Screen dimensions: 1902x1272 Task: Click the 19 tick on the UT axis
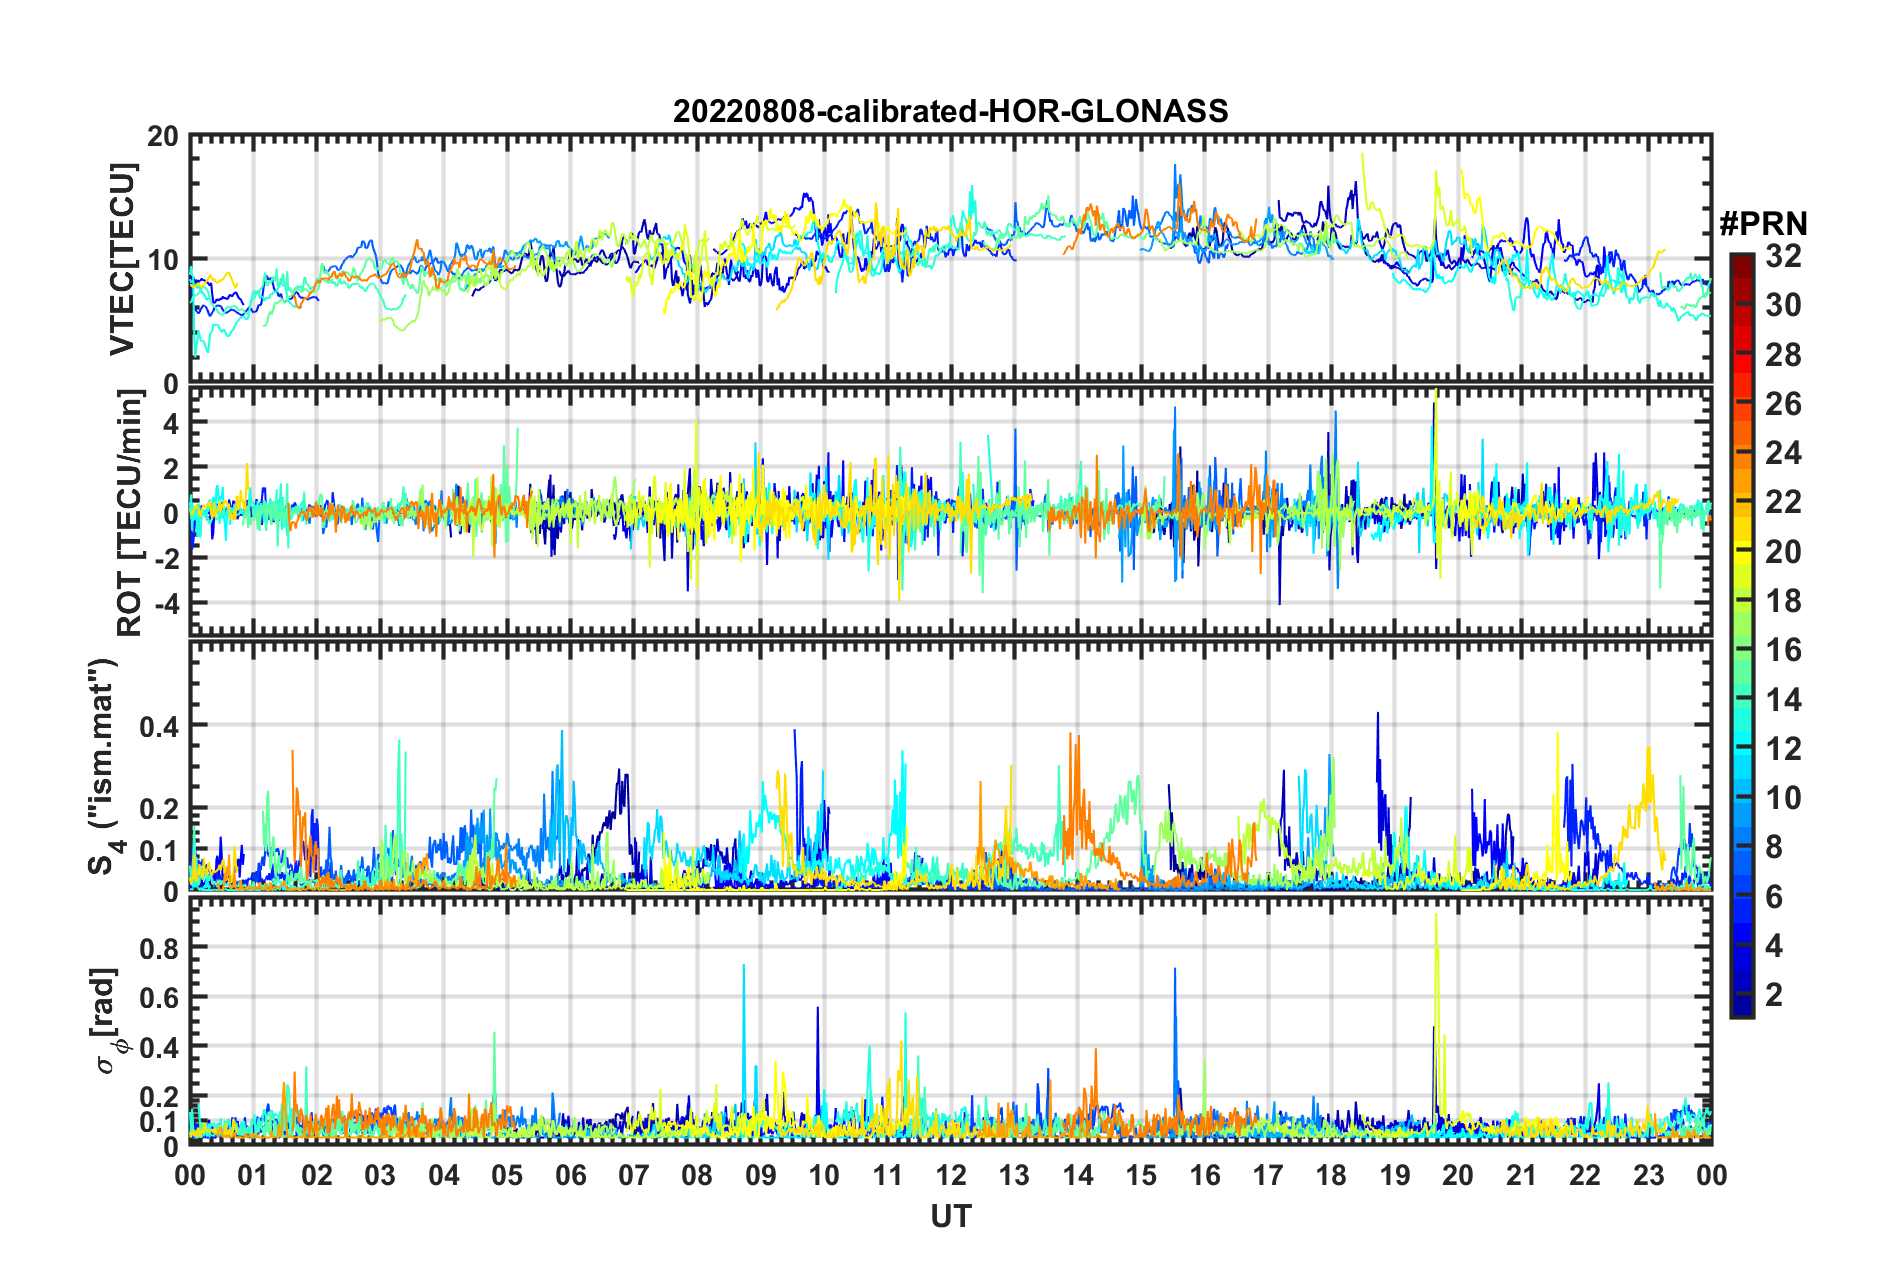pos(1395,1174)
